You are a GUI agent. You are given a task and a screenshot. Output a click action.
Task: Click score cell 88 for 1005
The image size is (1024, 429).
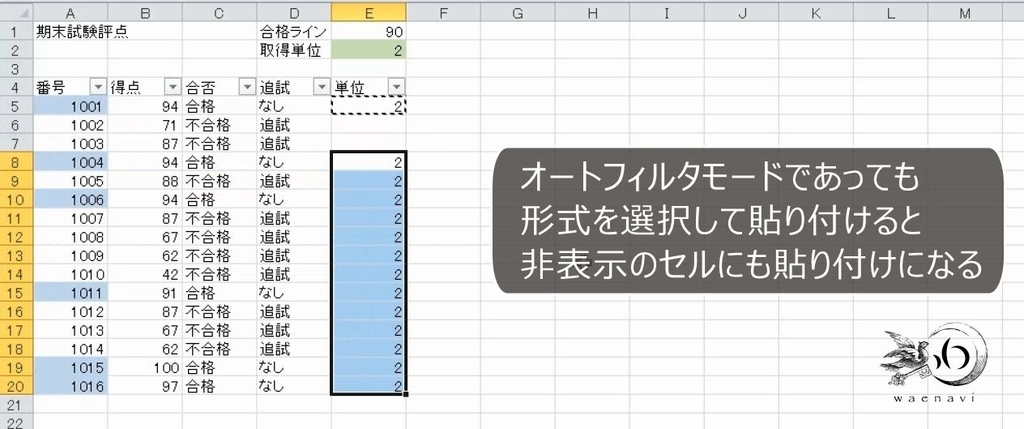click(x=145, y=180)
